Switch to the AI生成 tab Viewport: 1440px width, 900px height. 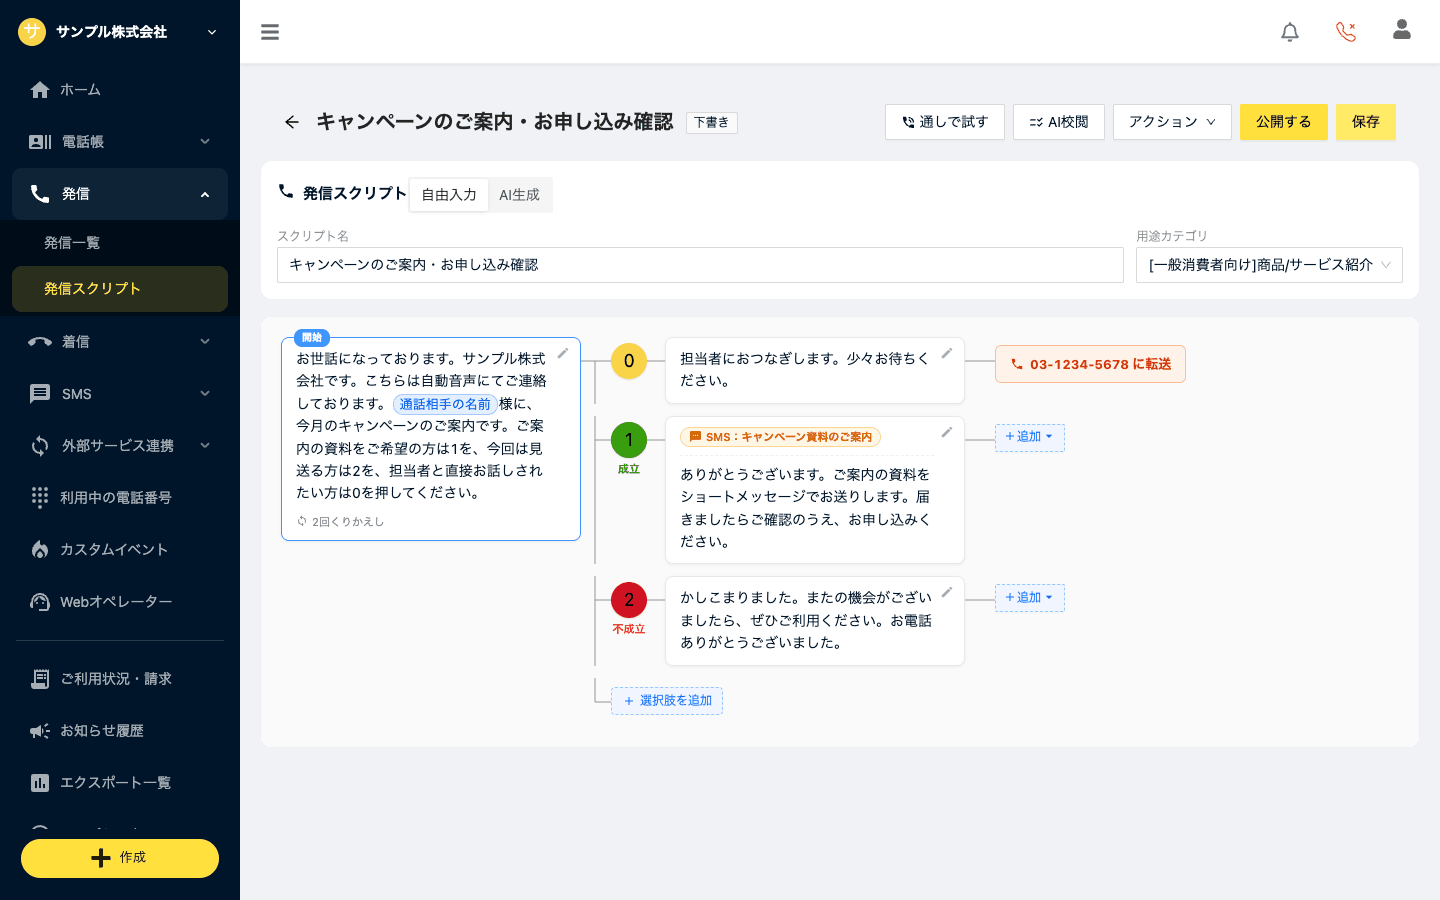[x=520, y=195]
